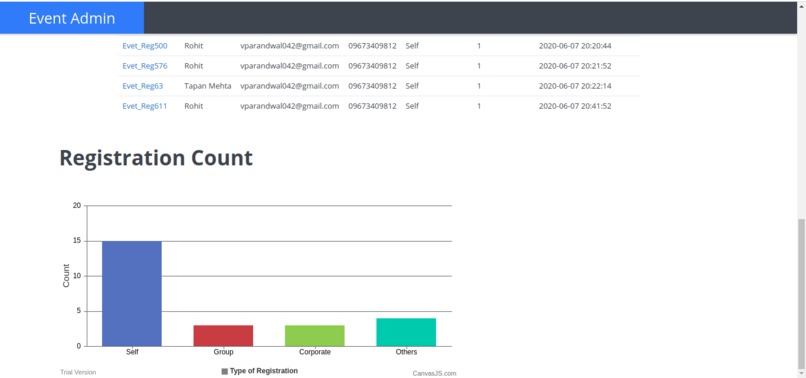
Task: Click the Registration Count heading
Action: [x=156, y=158]
